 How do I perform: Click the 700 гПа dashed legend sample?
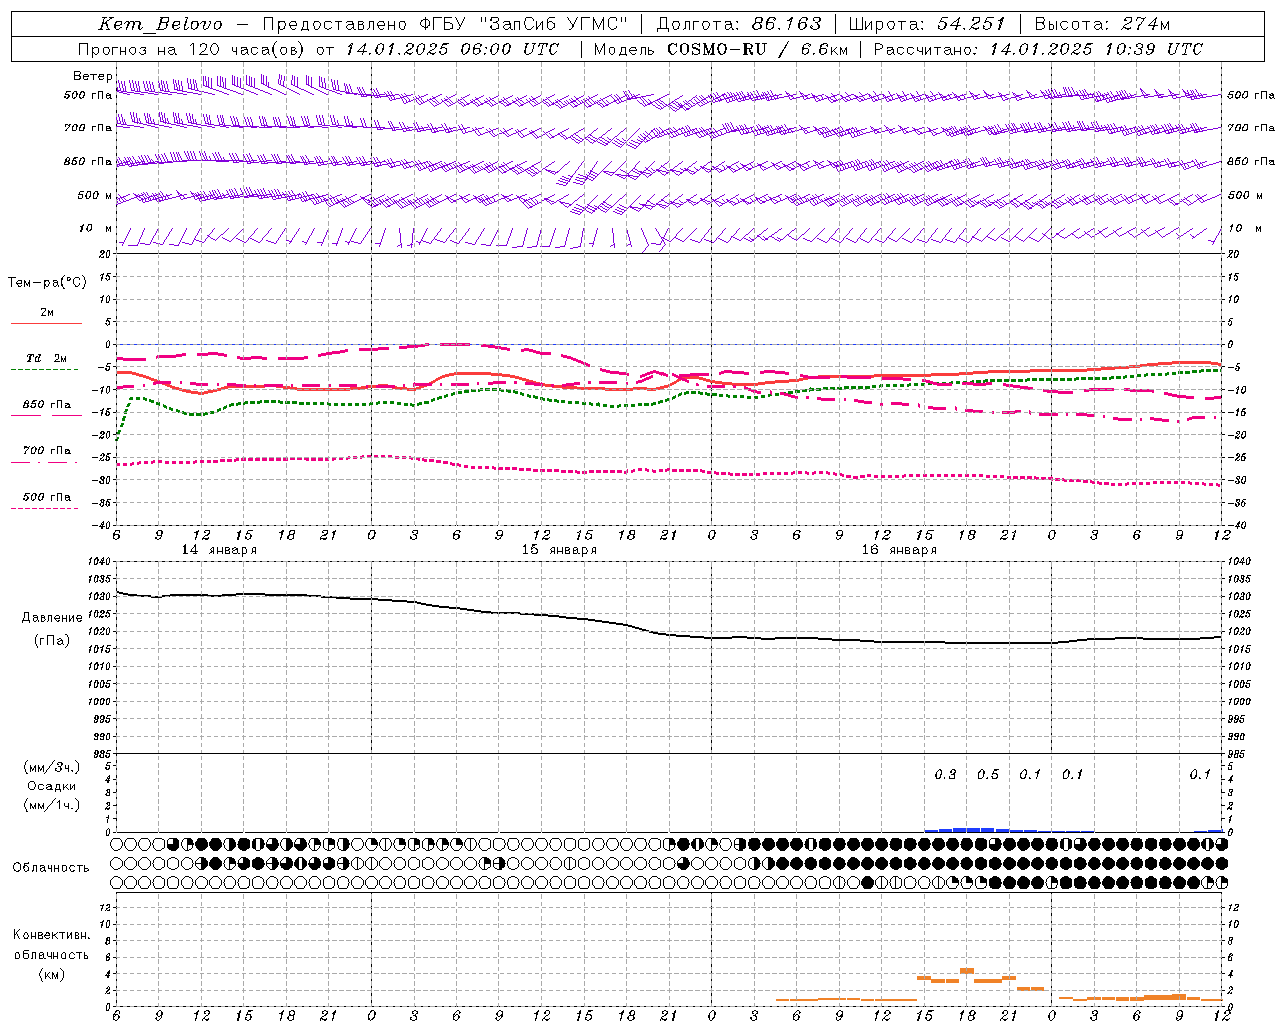pos(44,462)
